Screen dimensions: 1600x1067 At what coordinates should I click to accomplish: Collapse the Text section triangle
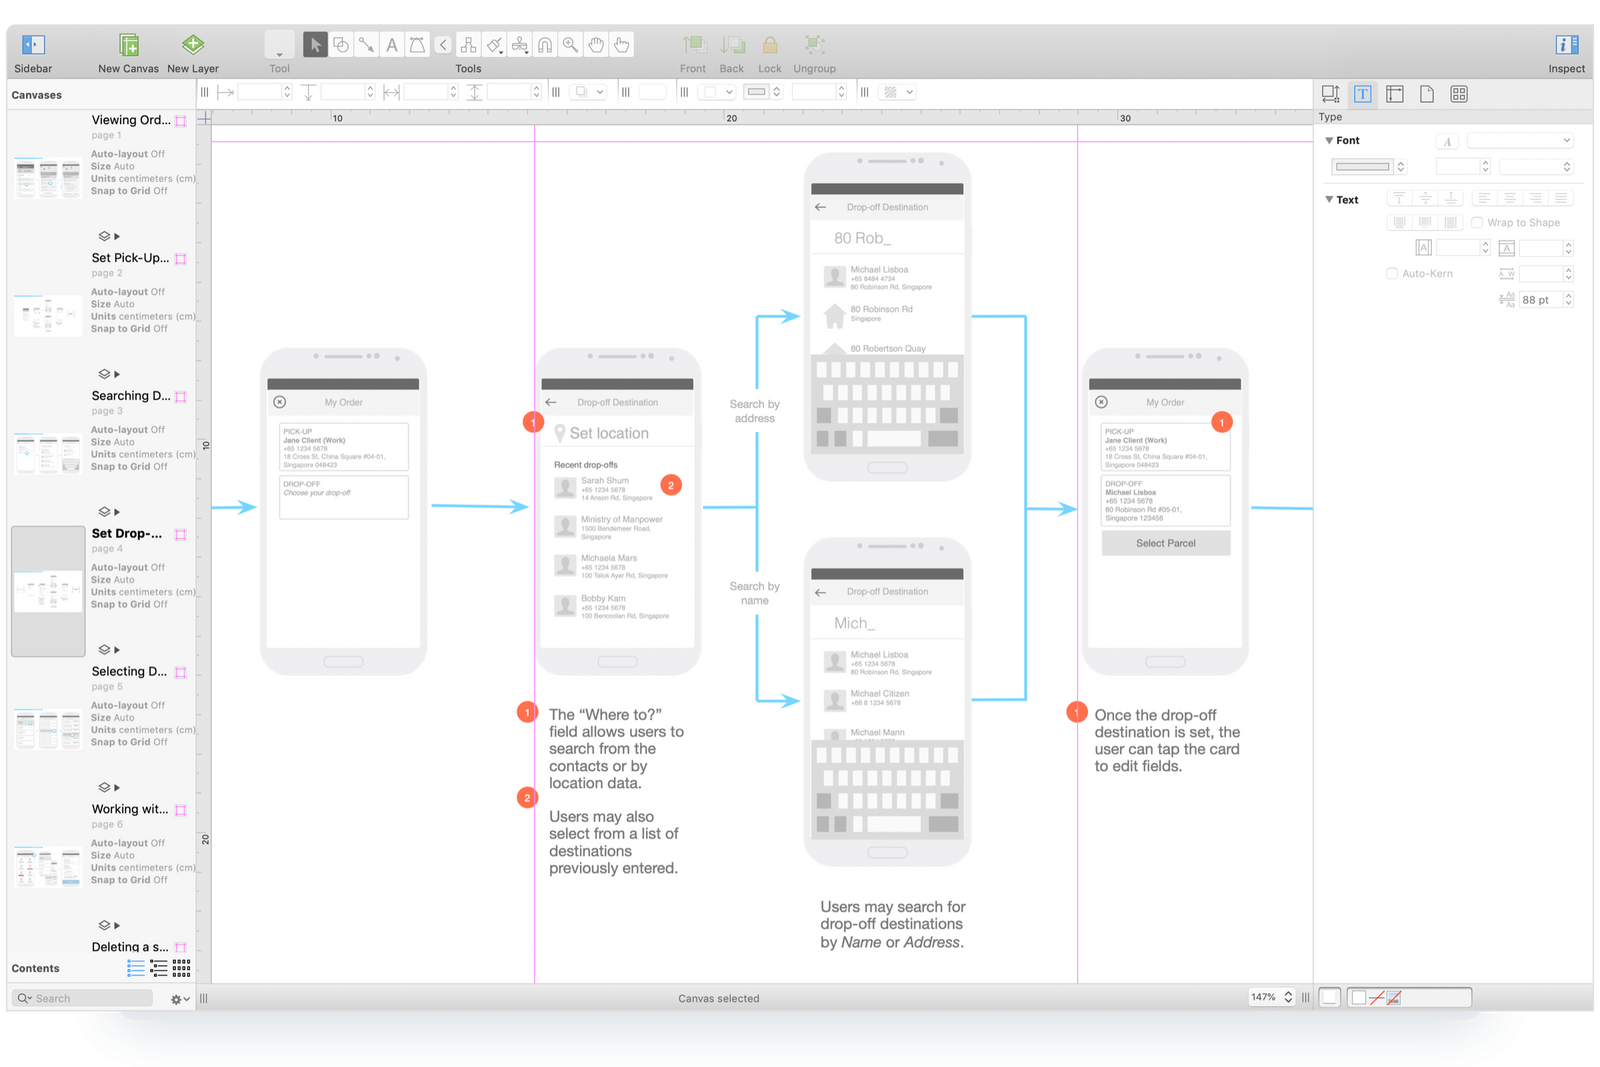click(1329, 199)
